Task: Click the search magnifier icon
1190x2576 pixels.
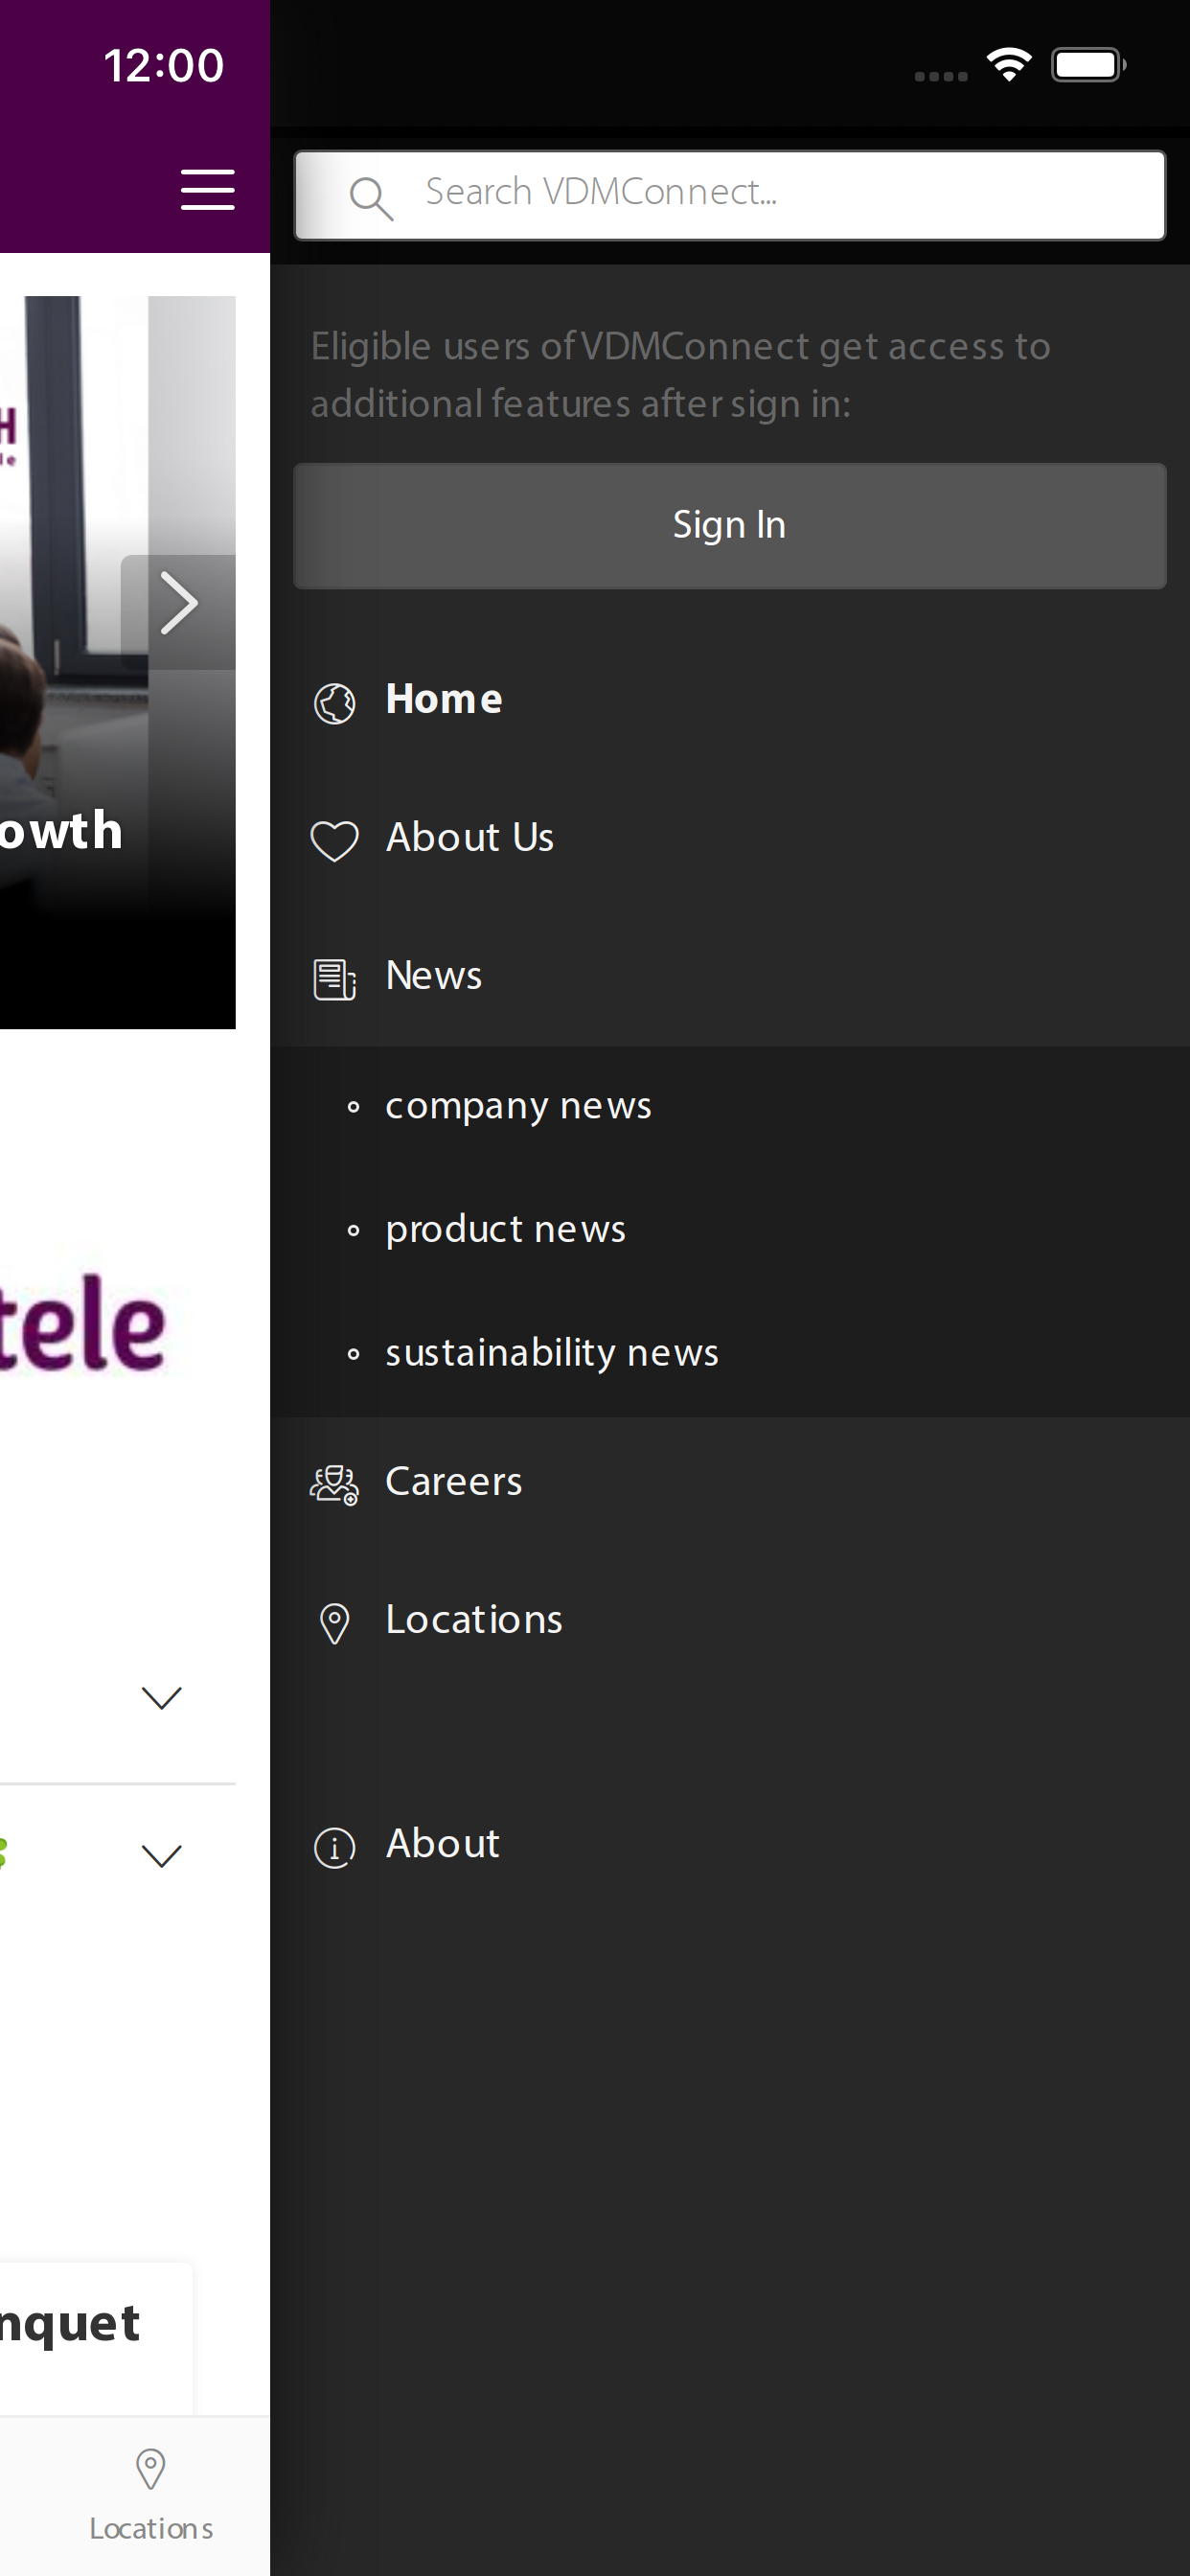Action: (x=371, y=197)
